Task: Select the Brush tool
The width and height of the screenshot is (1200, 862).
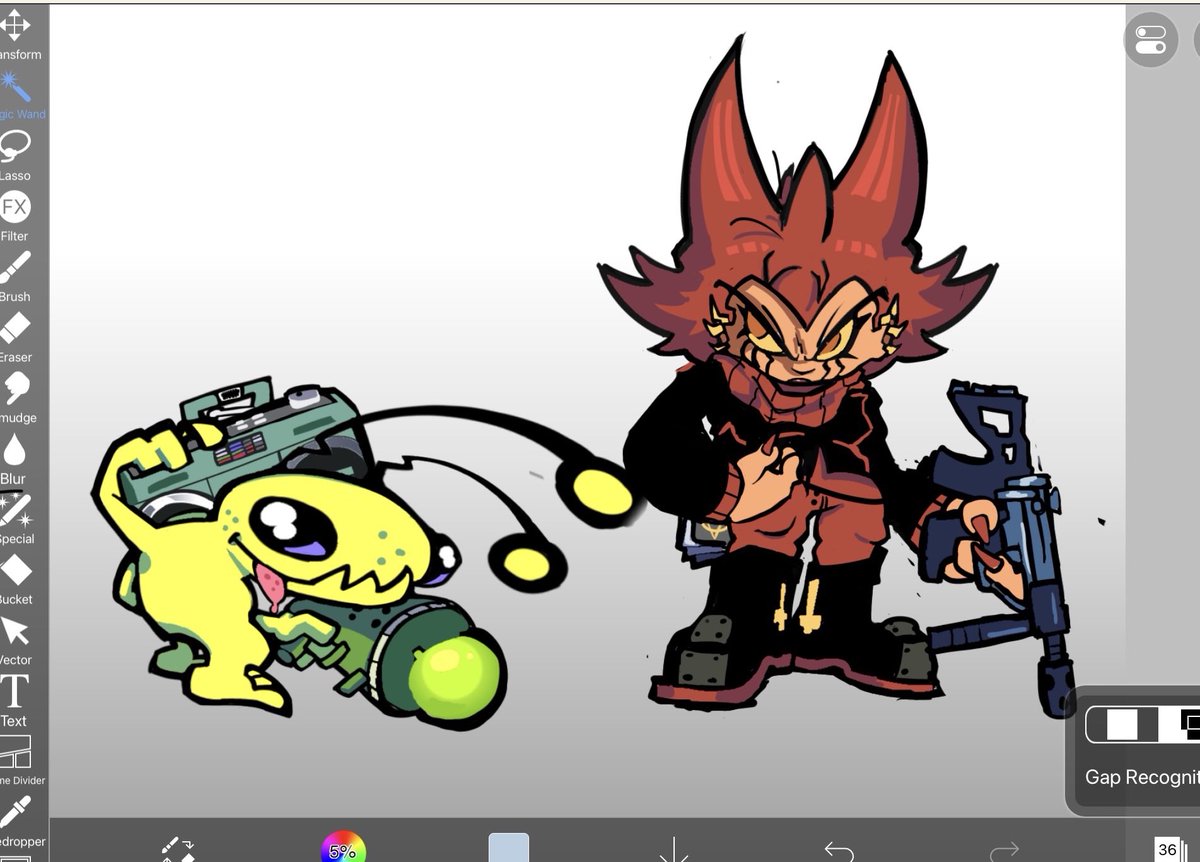Action: (x=15, y=277)
